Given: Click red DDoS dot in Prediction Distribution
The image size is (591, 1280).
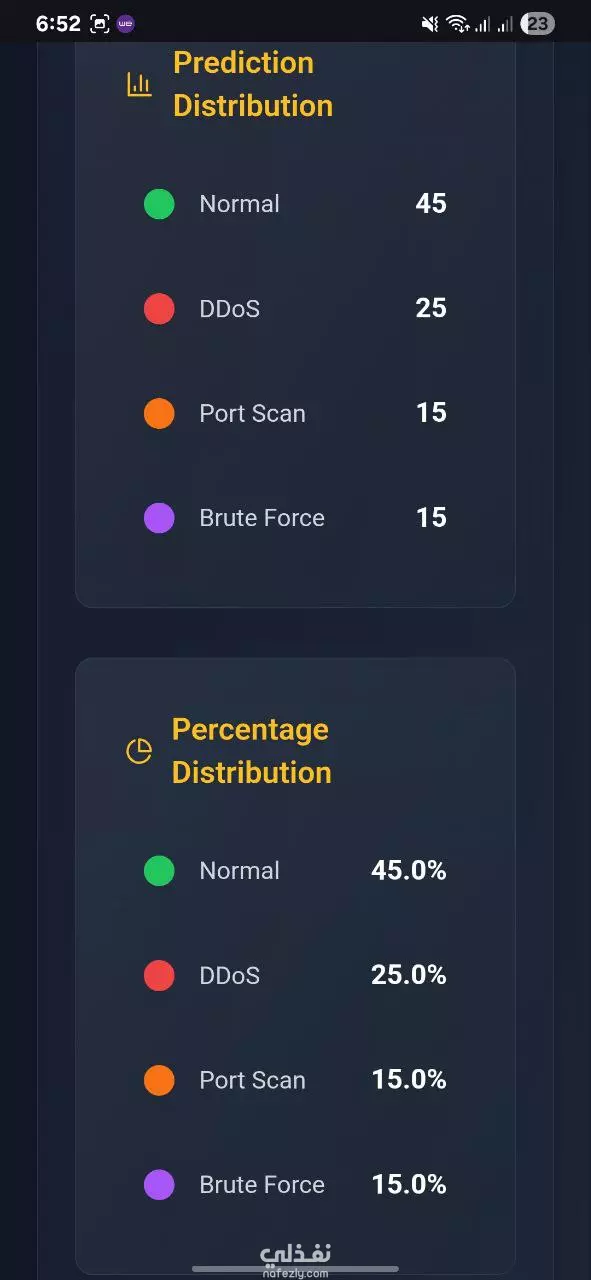Looking at the screenshot, I should [159, 309].
